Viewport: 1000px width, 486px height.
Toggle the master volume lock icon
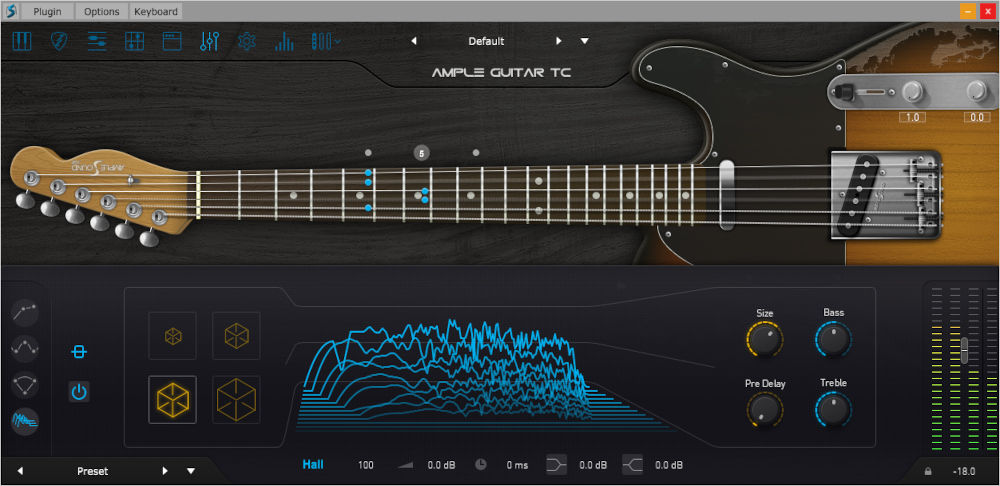[x=928, y=471]
